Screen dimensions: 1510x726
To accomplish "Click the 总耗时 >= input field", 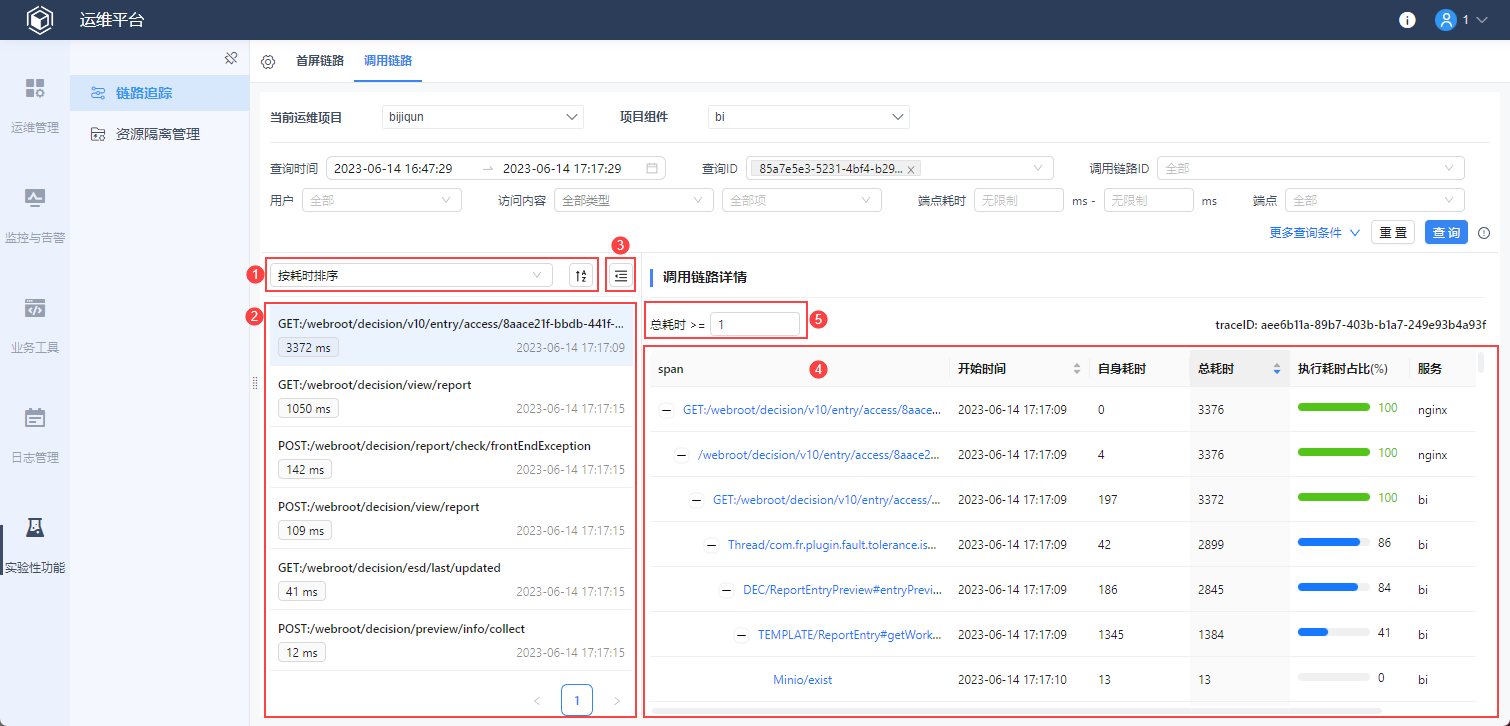I will tap(755, 325).
